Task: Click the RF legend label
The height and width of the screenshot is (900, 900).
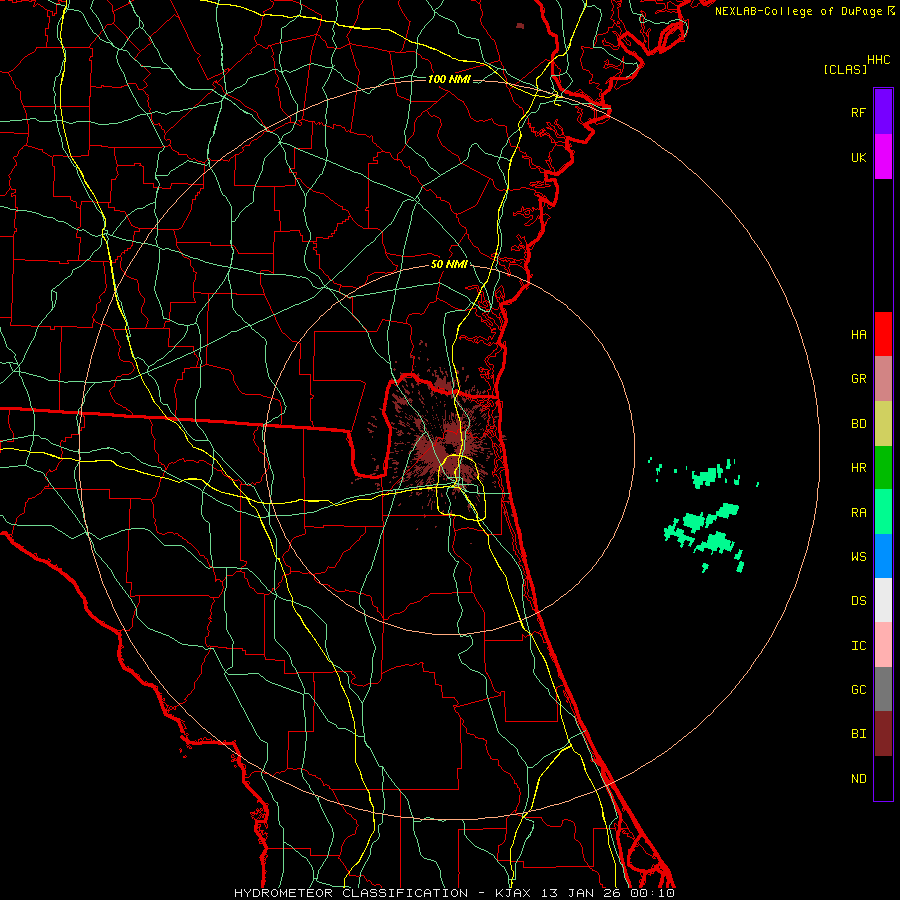Action: (x=858, y=112)
